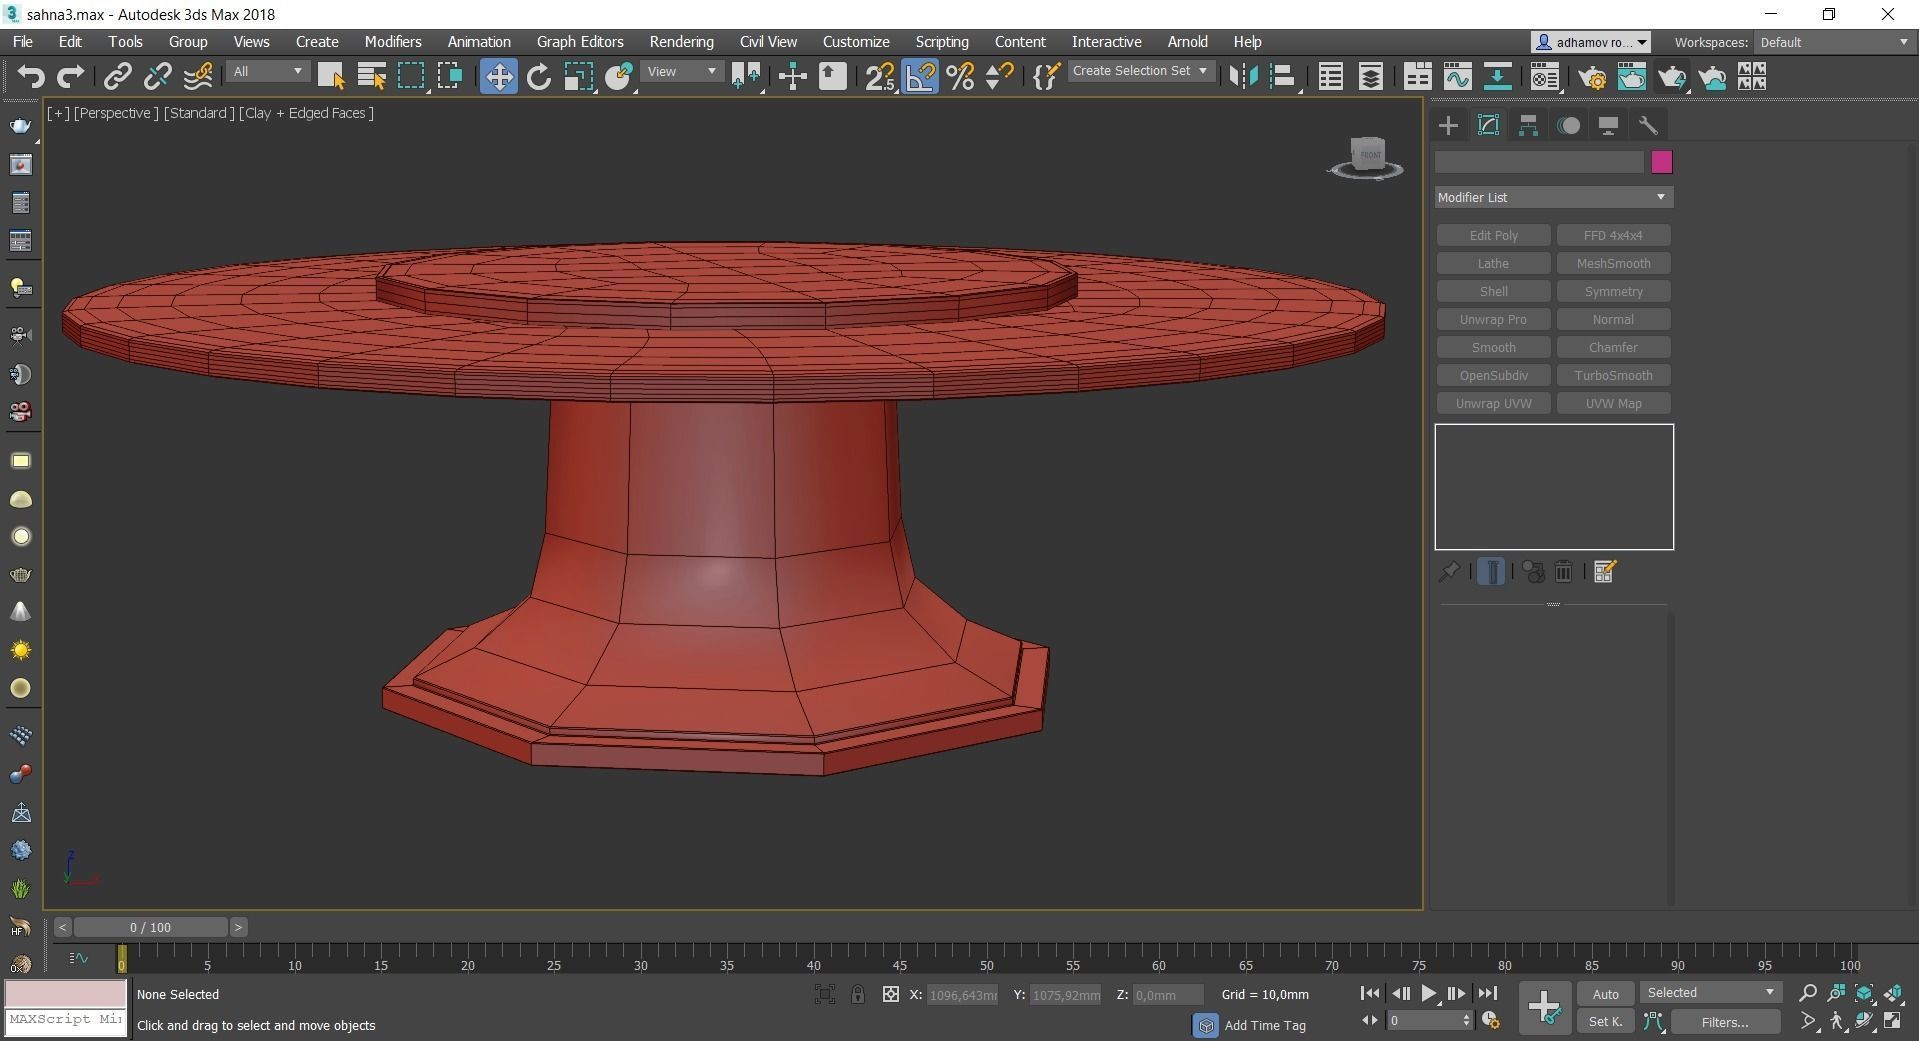1919x1041 pixels.
Task: Toggle Spinner Snap
Action: point(1000,77)
